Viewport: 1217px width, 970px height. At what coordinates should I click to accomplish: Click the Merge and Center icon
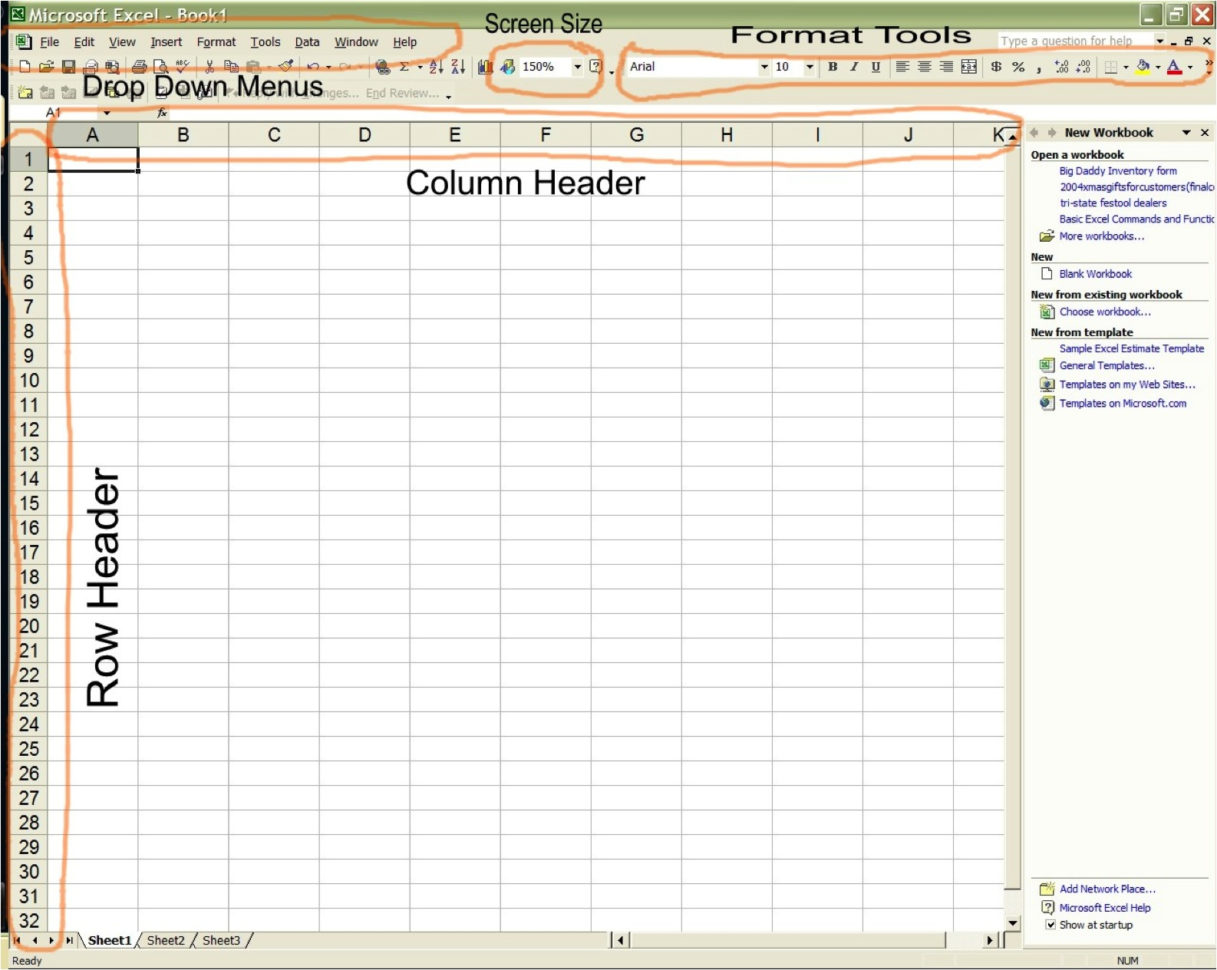point(968,67)
